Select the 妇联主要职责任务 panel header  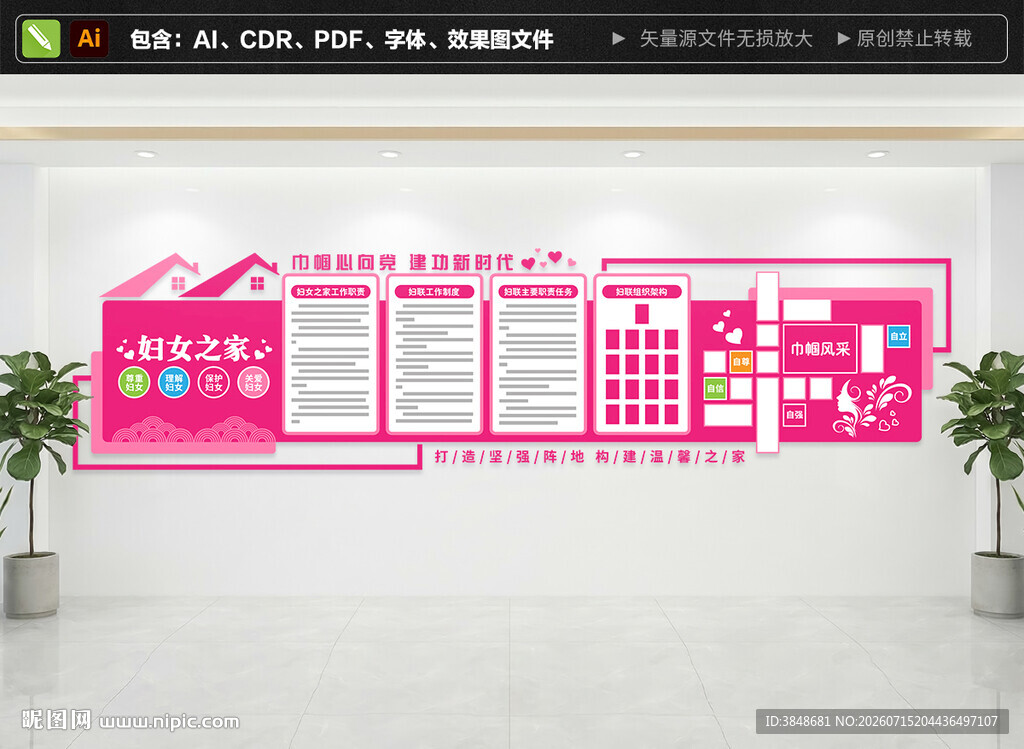coord(538,292)
